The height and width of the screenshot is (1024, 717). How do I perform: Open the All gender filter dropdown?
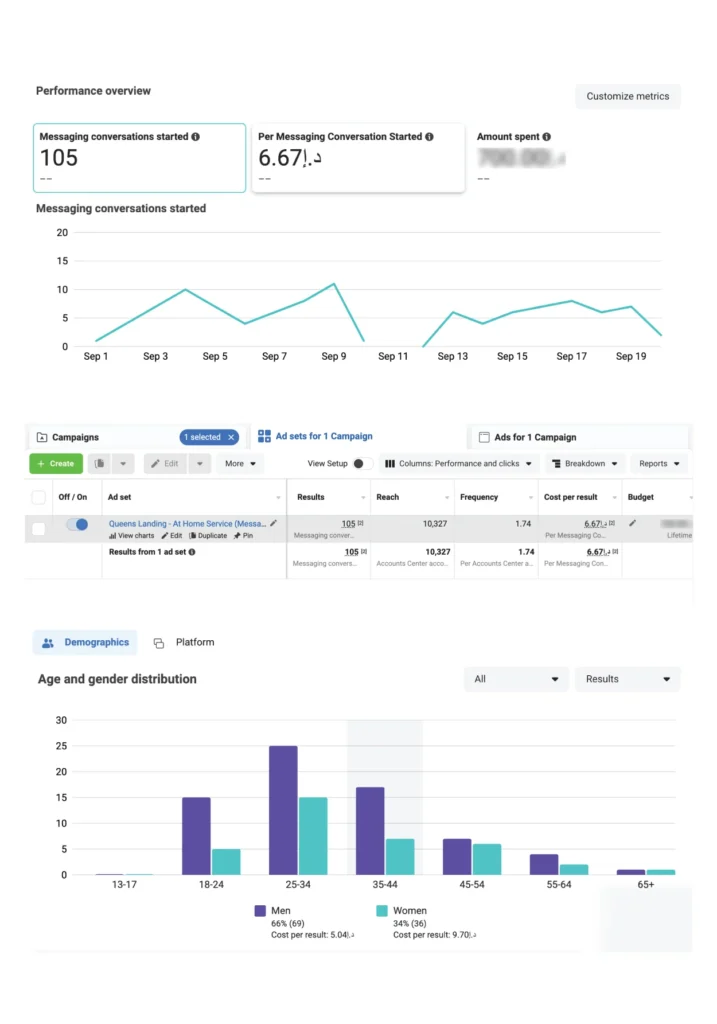click(x=516, y=679)
